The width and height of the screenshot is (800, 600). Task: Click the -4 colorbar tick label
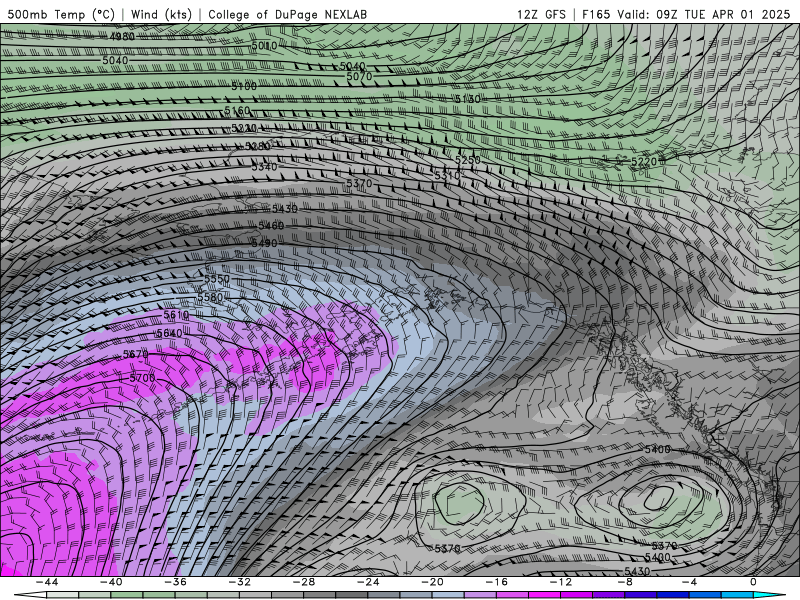pyautogui.click(x=689, y=582)
